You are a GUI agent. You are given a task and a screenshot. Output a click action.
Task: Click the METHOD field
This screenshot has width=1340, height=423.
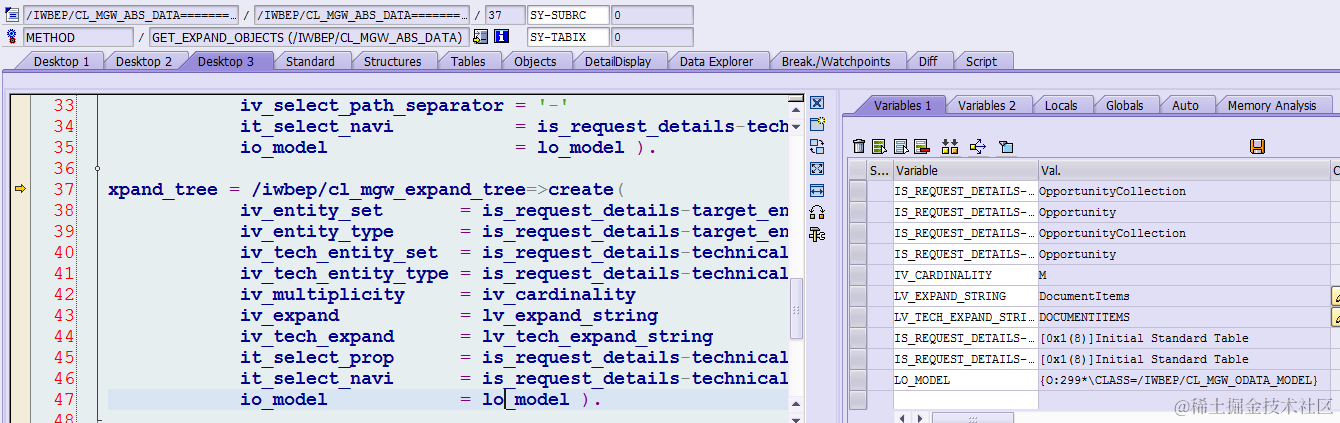point(78,37)
